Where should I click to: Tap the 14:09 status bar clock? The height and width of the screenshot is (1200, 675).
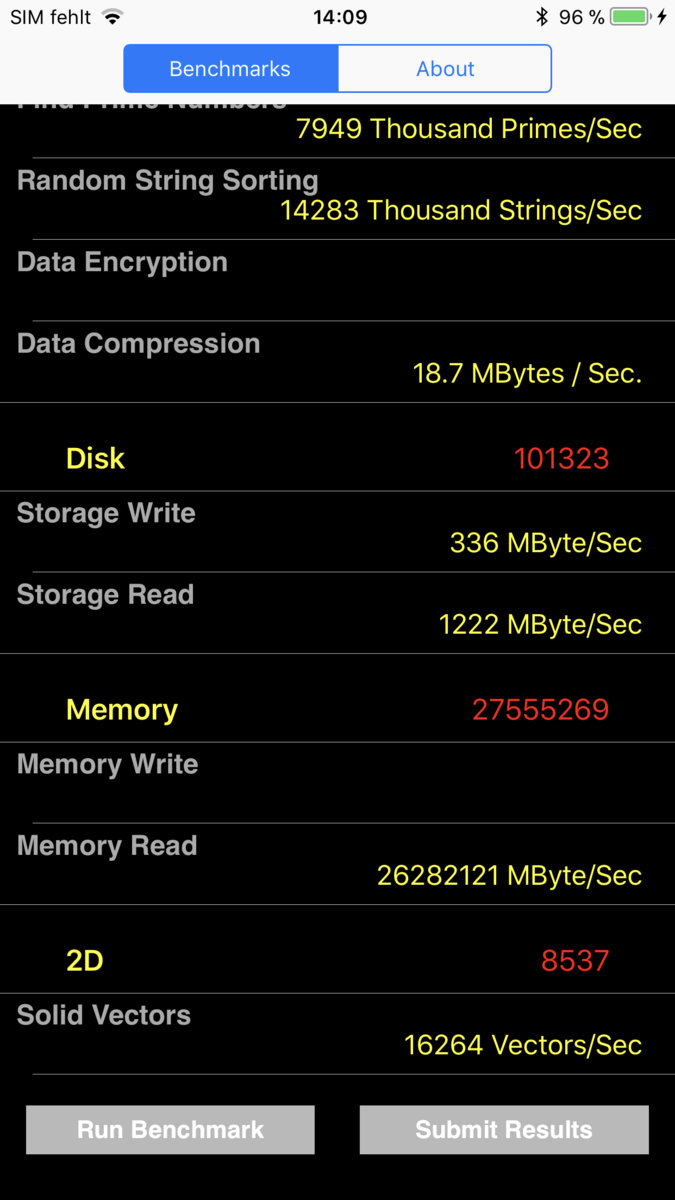340,17
